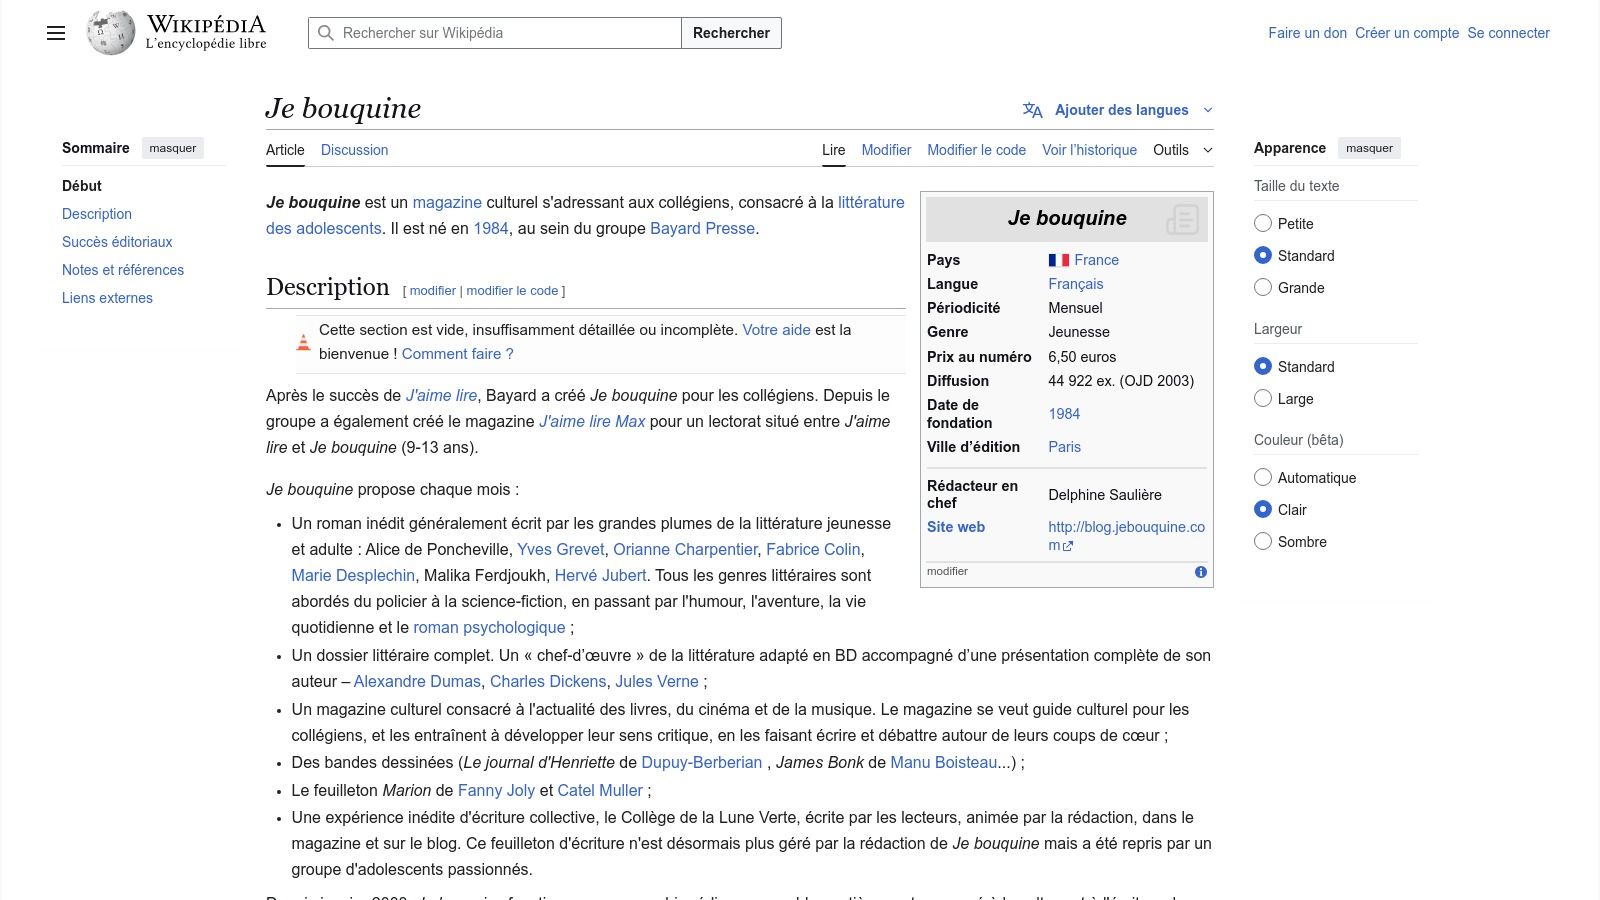This screenshot has height=900, width=1600.
Task: Open the Orianne Charpentier link
Action: (x=685, y=550)
